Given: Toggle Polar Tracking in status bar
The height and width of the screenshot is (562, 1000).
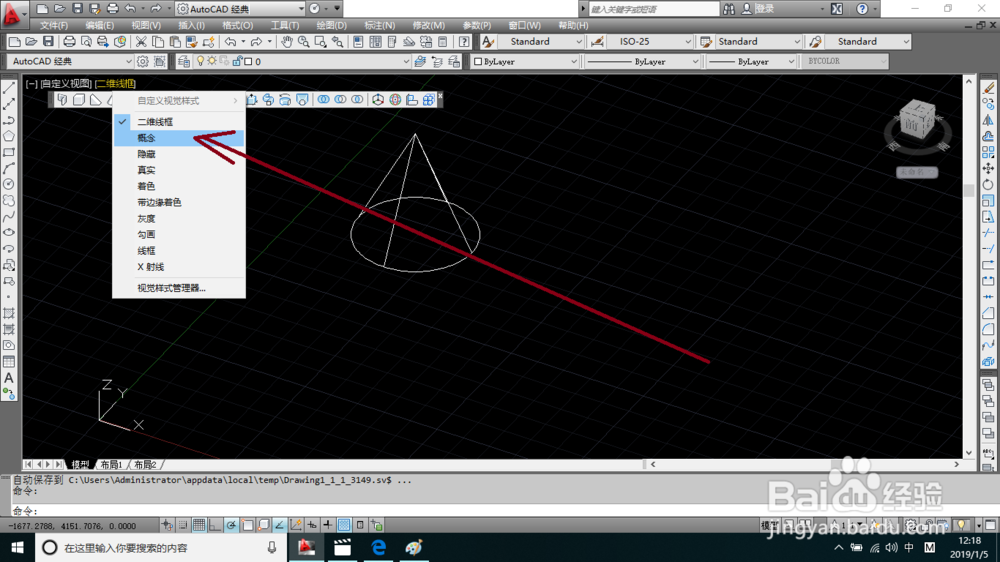Looking at the screenshot, I should pos(231,525).
